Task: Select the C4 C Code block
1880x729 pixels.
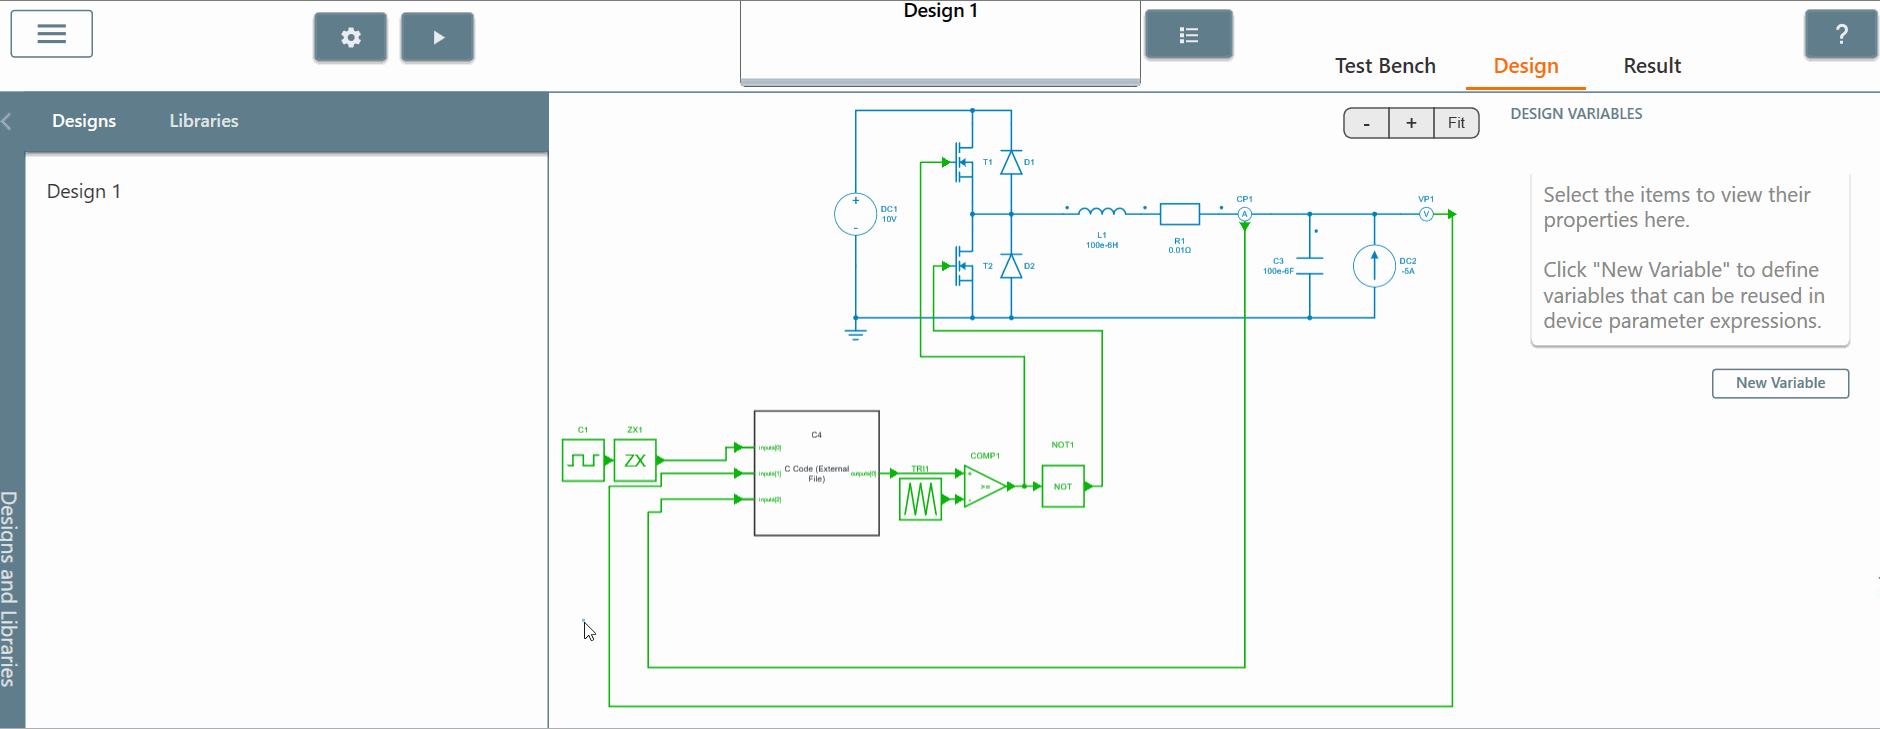Action: click(x=817, y=473)
